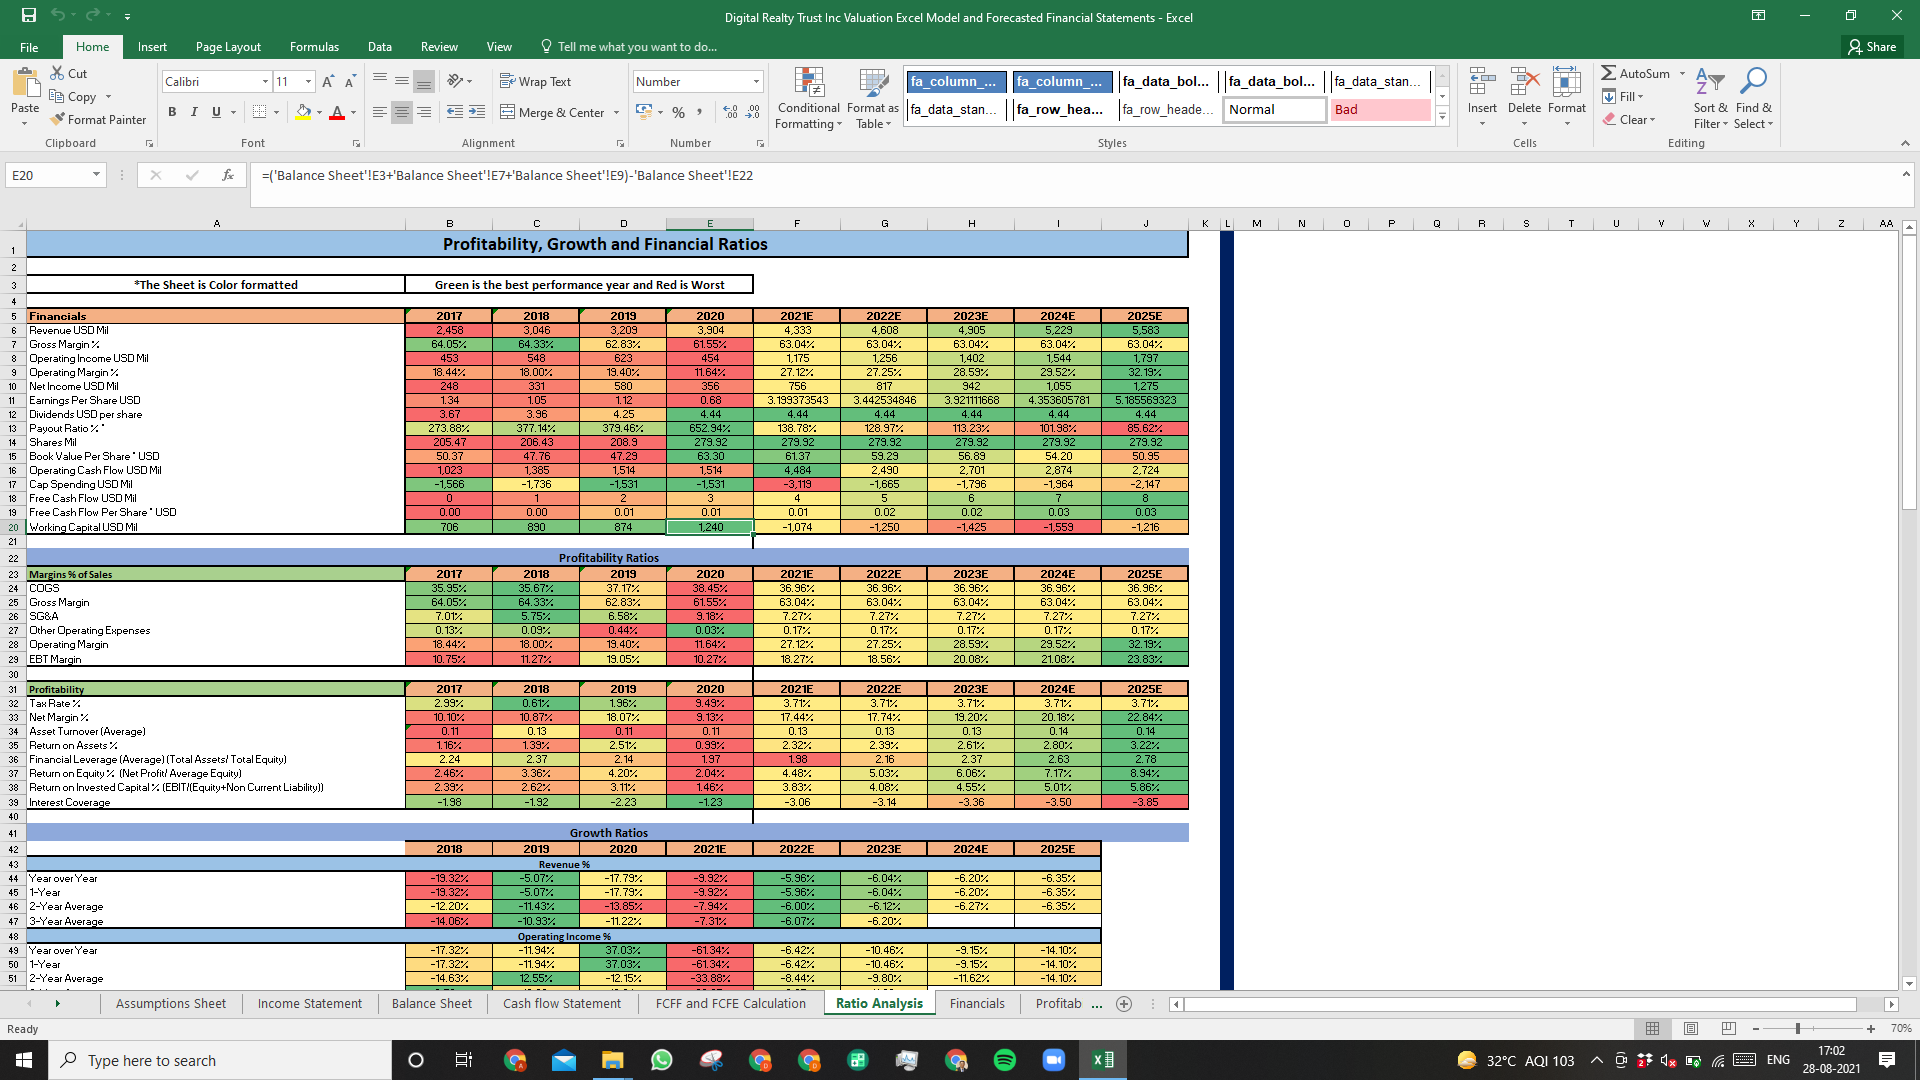This screenshot has width=1920, height=1080.
Task: Open Format as Table gallery
Action: point(873,98)
